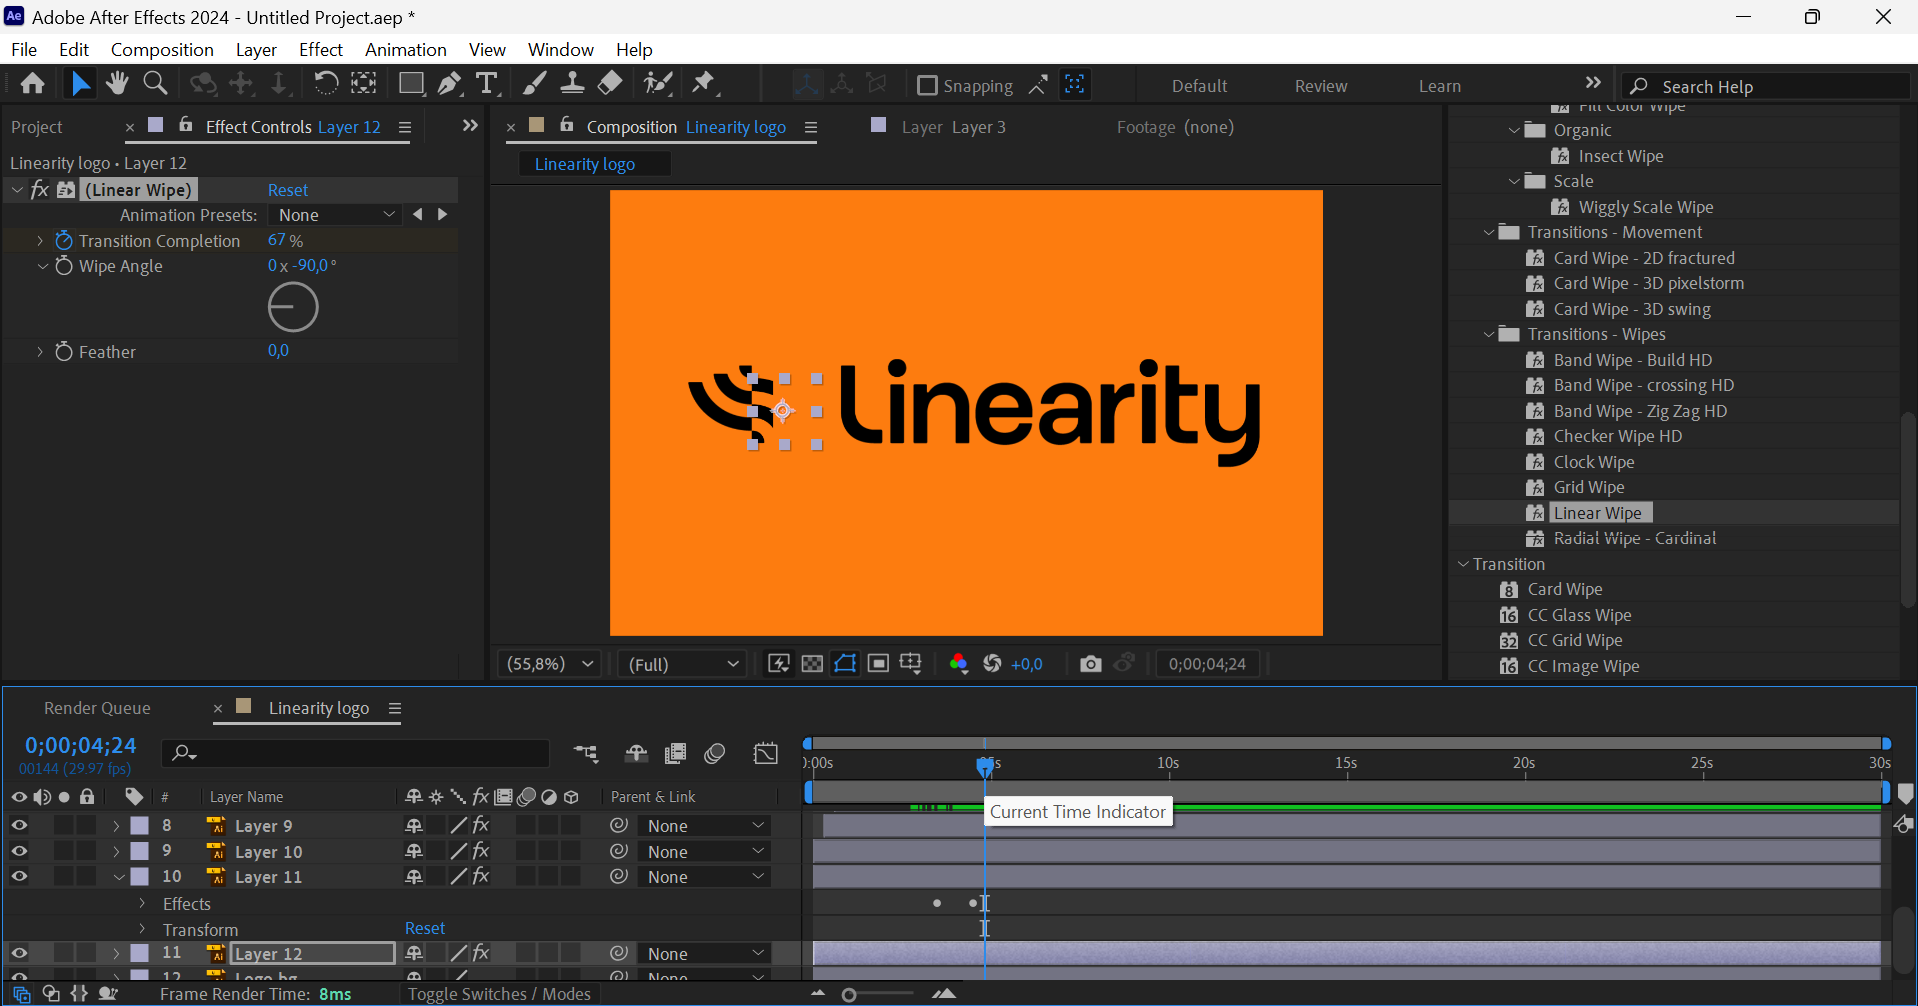
Task: Reset the Linear Wipe effect
Action: (x=288, y=190)
